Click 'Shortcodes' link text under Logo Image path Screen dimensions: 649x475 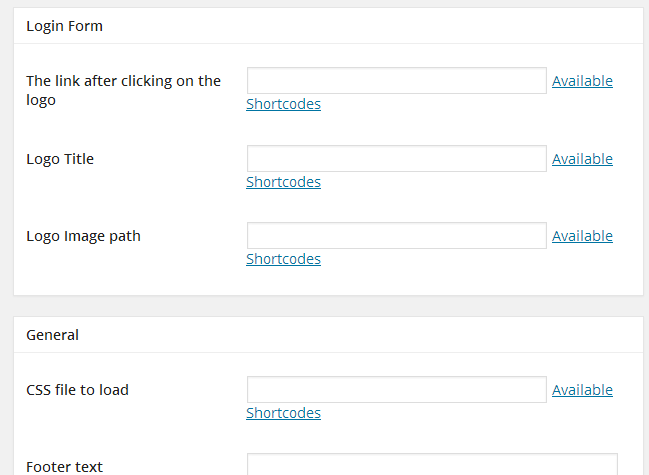(x=283, y=259)
